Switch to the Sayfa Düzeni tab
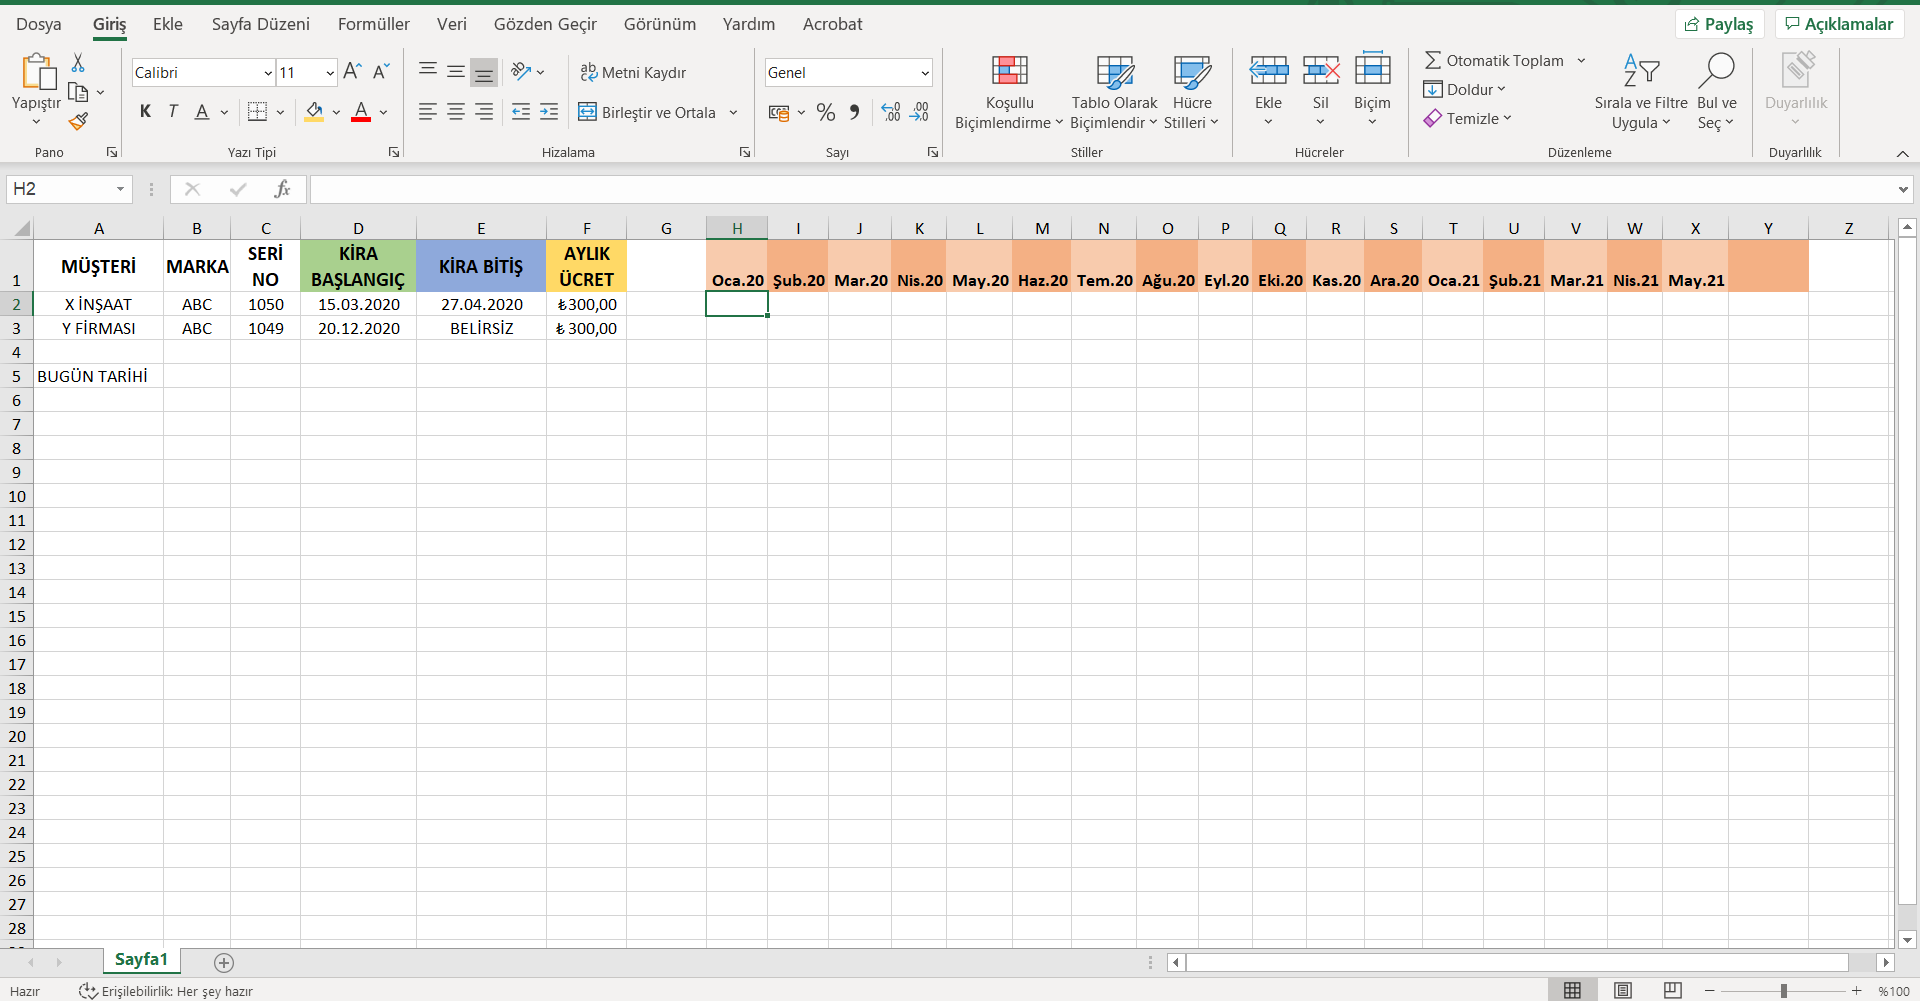1920x1001 pixels. pos(261,24)
